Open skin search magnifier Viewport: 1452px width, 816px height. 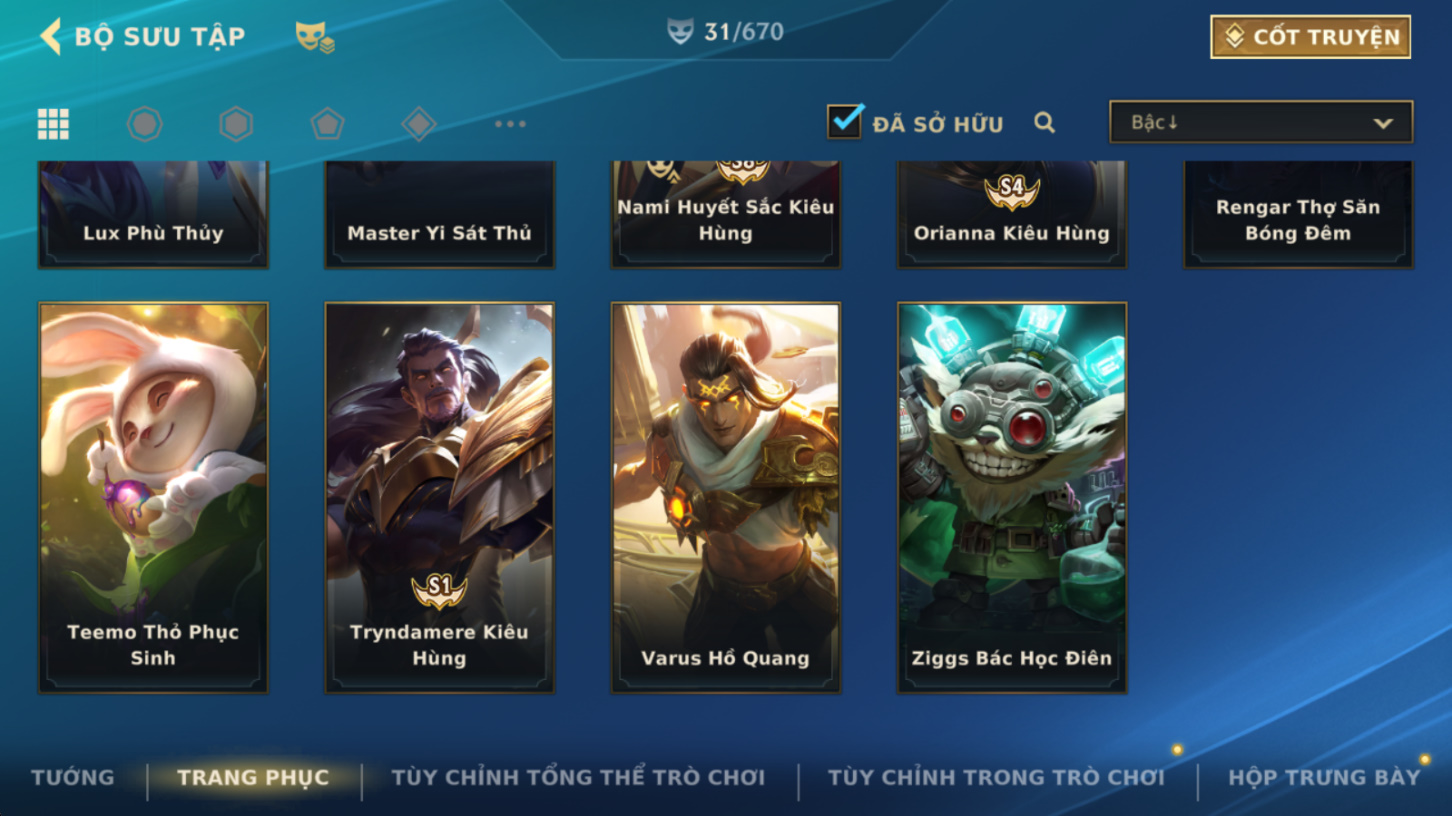pyautogui.click(x=1044, y=122)
